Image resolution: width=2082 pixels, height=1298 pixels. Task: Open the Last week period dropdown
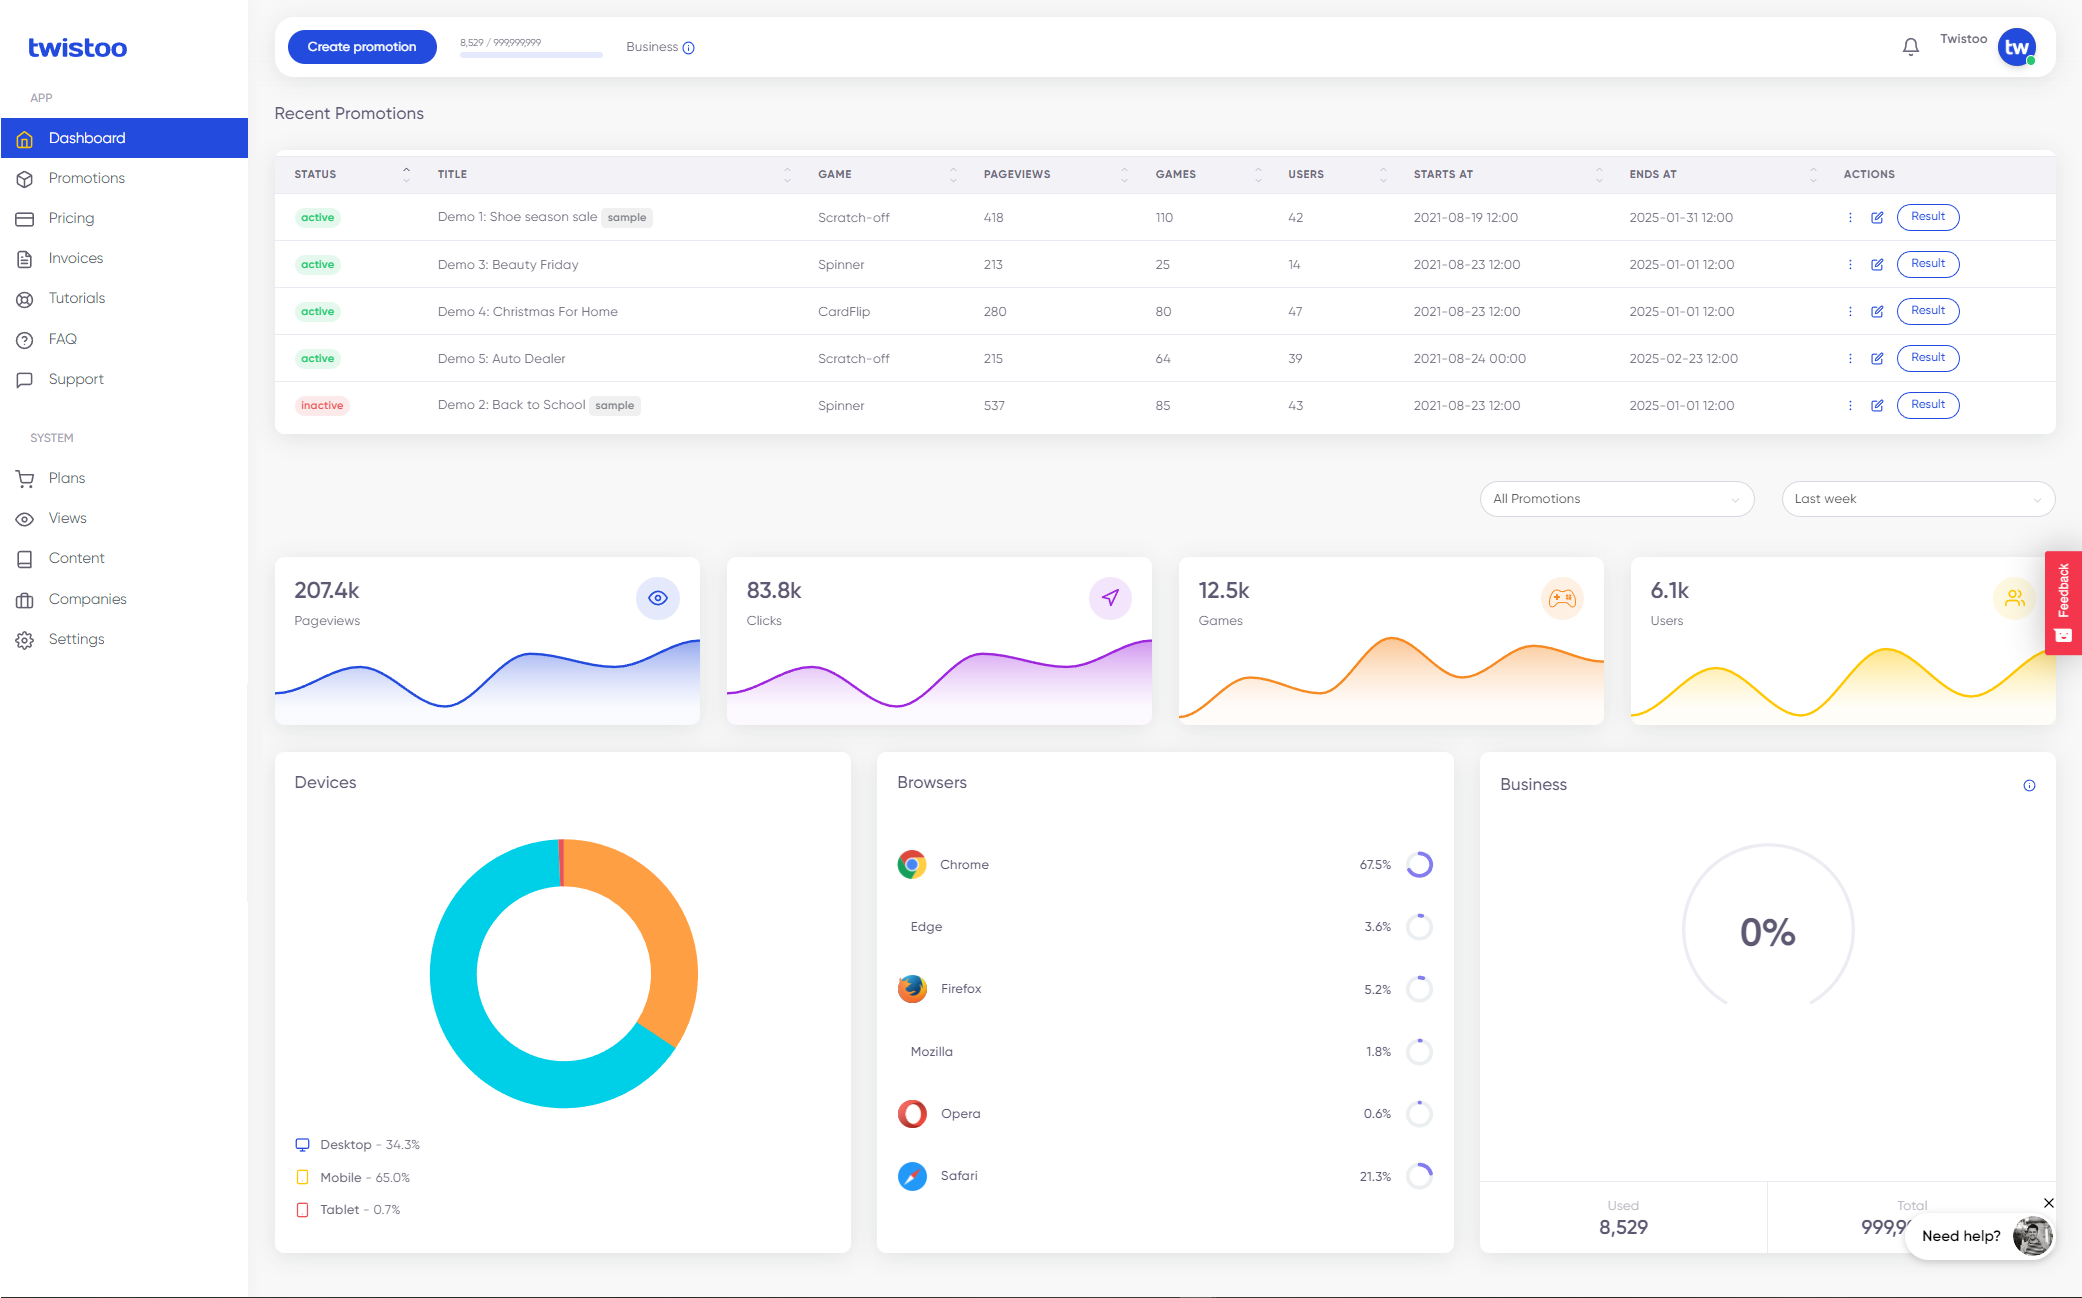(1917, 499)
